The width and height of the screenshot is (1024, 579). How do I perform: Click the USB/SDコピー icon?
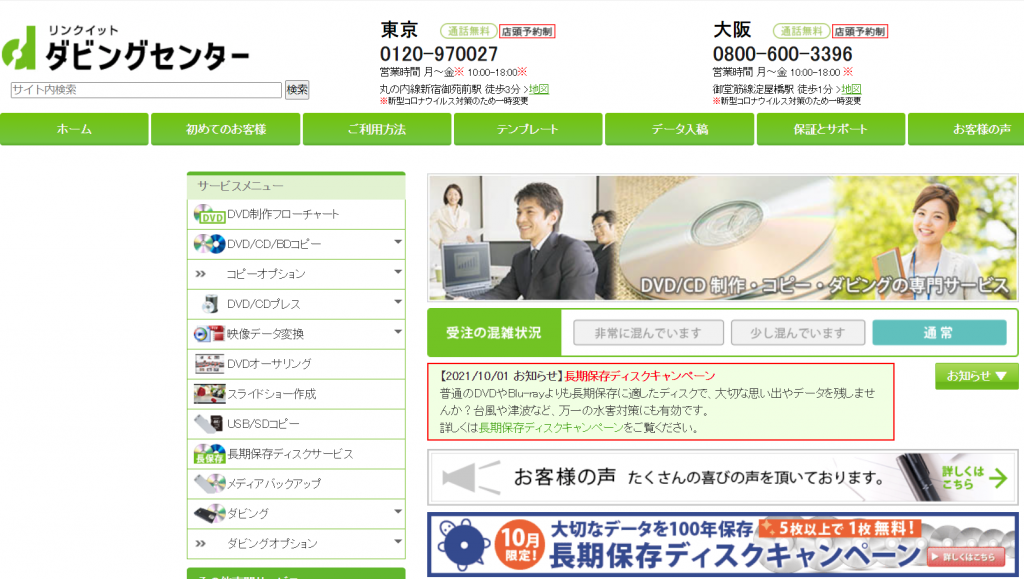click(x=208, y=424)
